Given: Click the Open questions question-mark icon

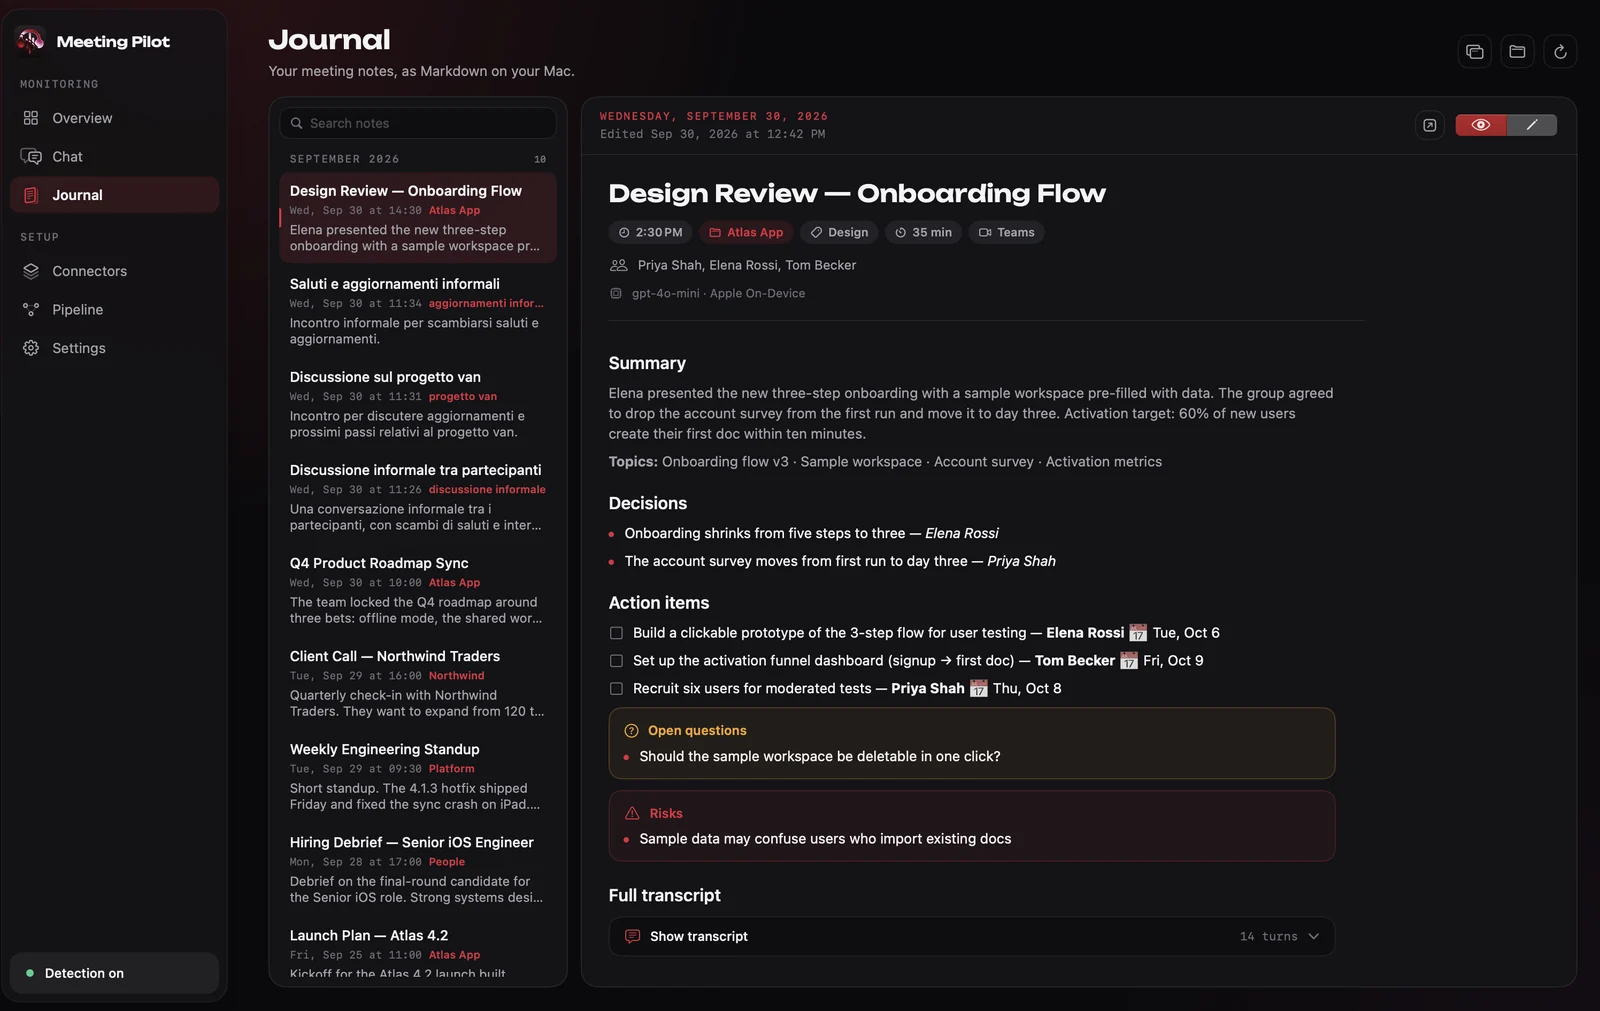Looking at the screenshot, I should point(632,731).
